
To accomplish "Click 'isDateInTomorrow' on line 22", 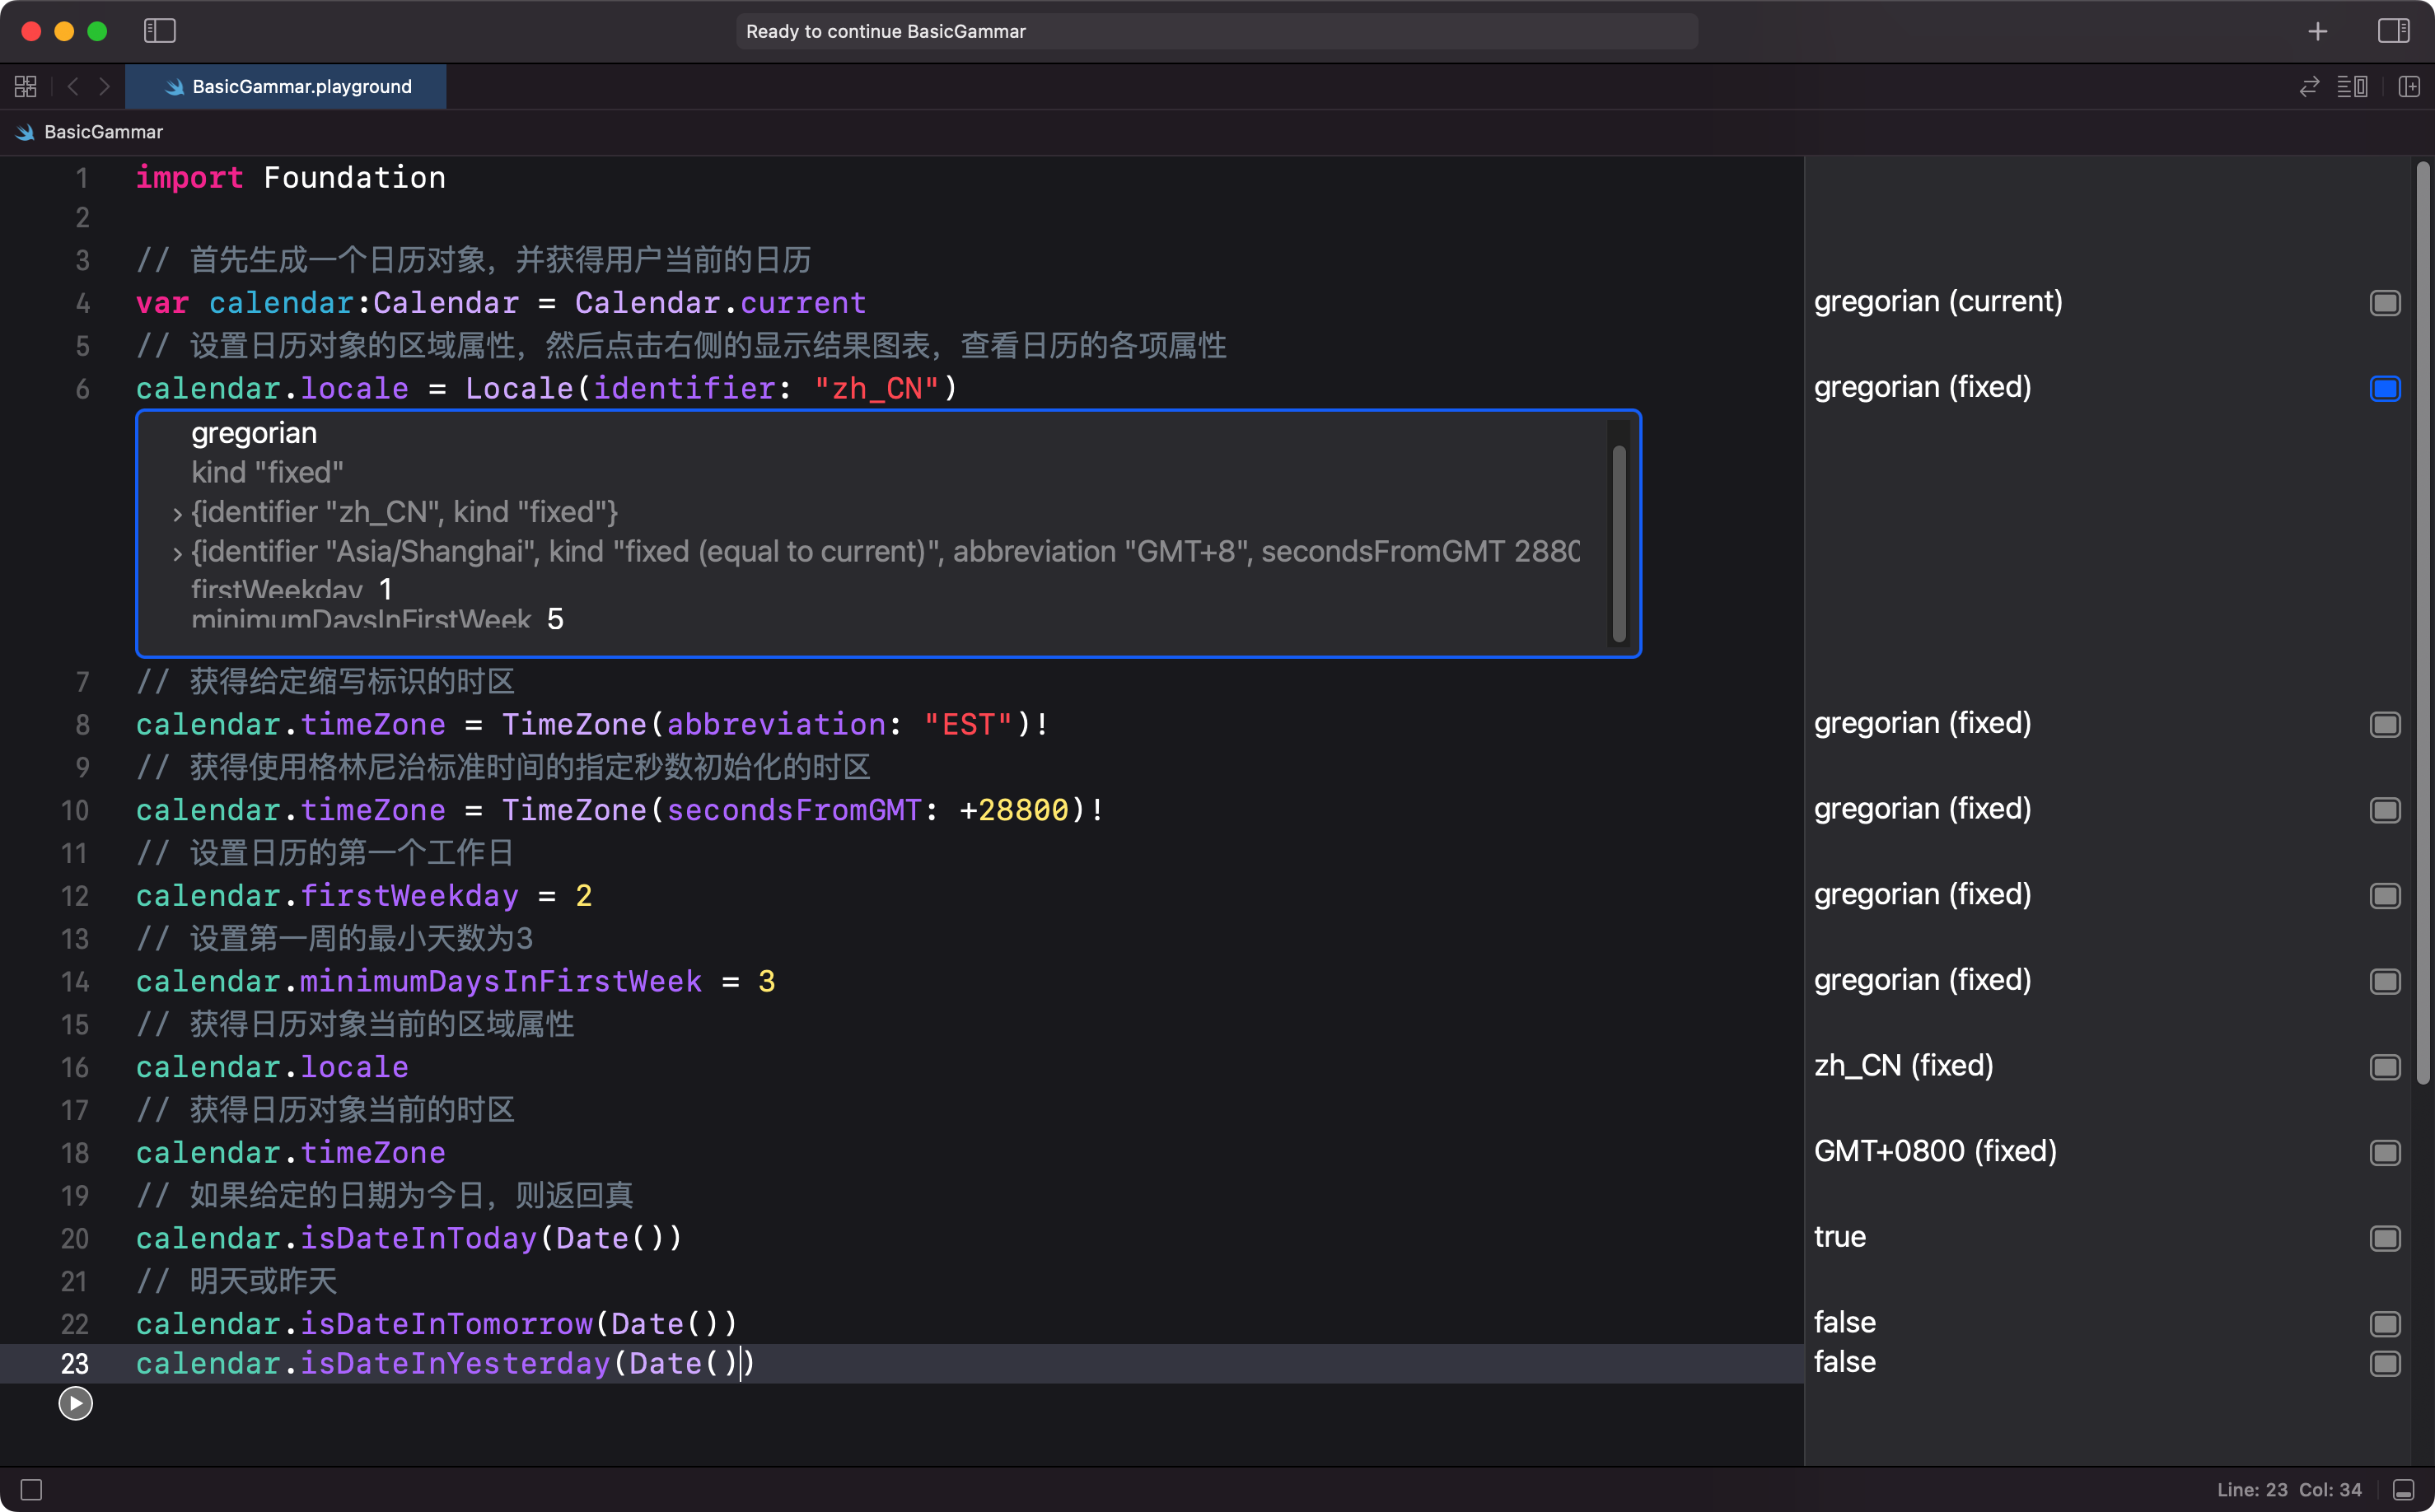I will pos(446,1324).
